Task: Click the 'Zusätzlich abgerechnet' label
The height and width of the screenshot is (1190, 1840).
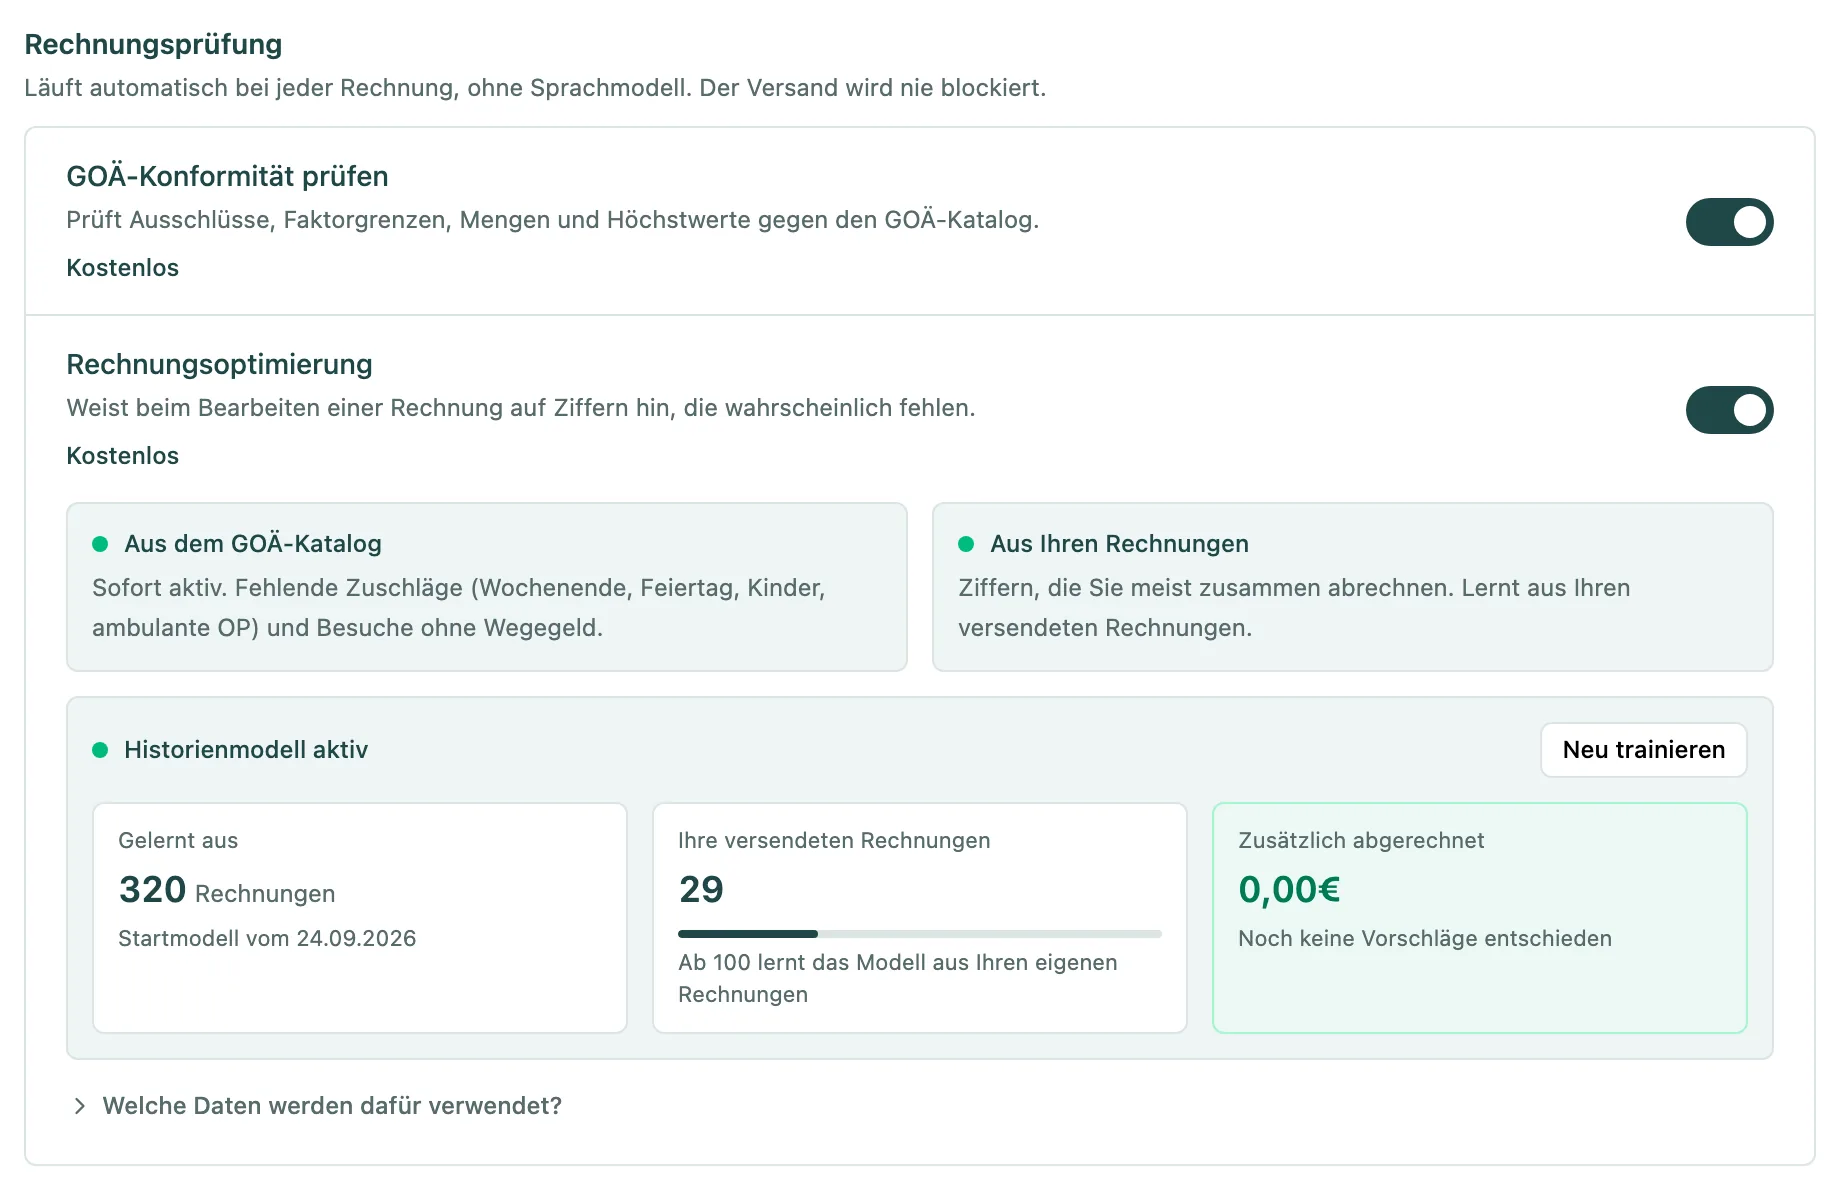Action: point(1361,841)
